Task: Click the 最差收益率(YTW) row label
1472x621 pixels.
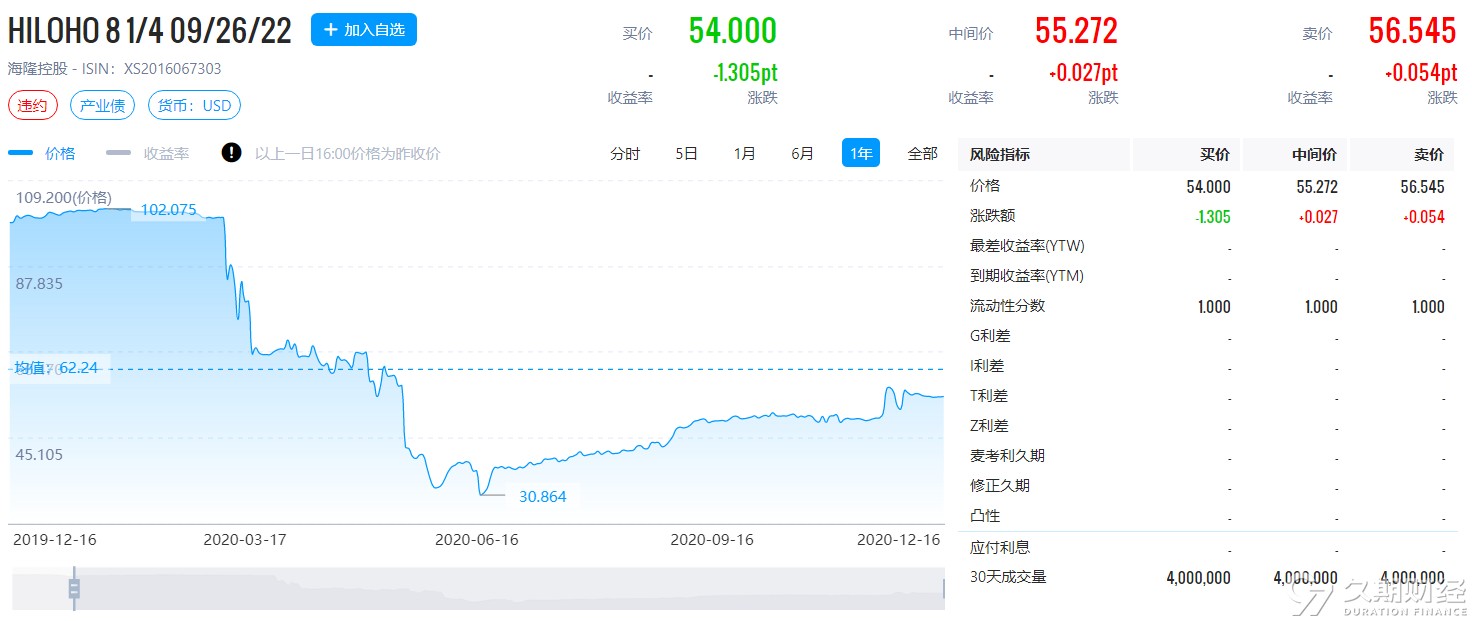Action: pyautogui.click(x=1027, y=246)
